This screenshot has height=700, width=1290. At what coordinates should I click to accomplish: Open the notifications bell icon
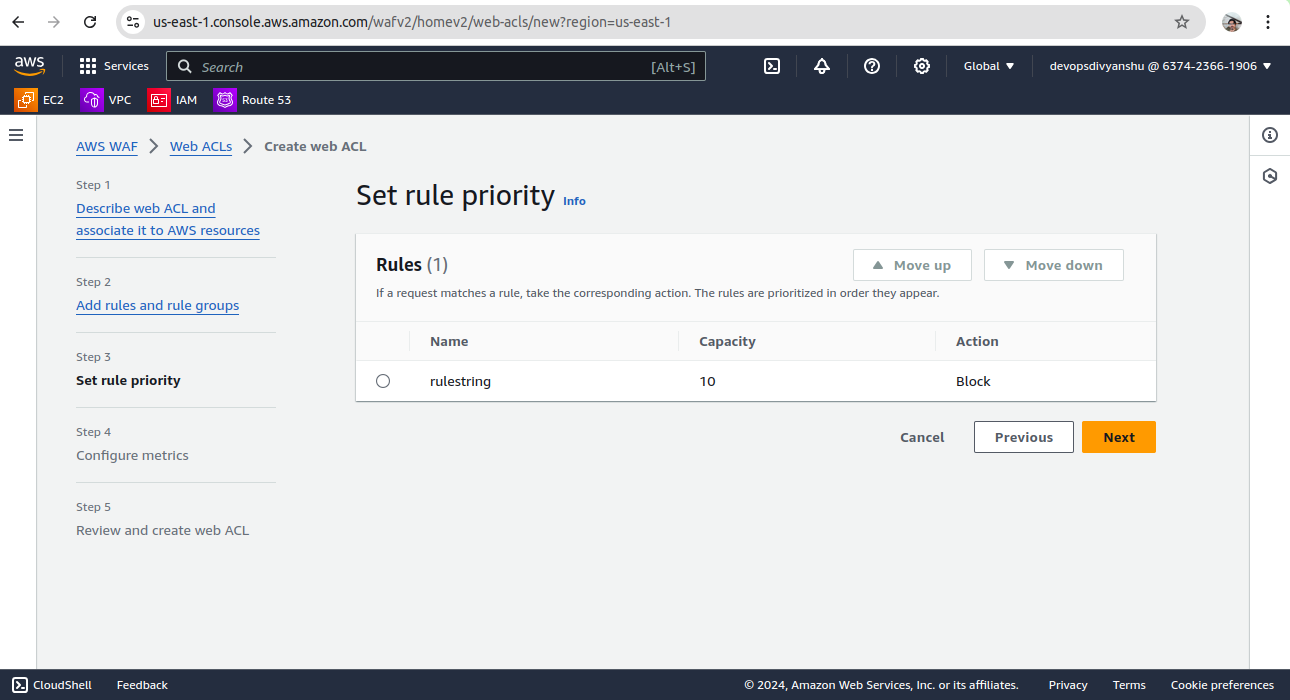click(822, 66)
